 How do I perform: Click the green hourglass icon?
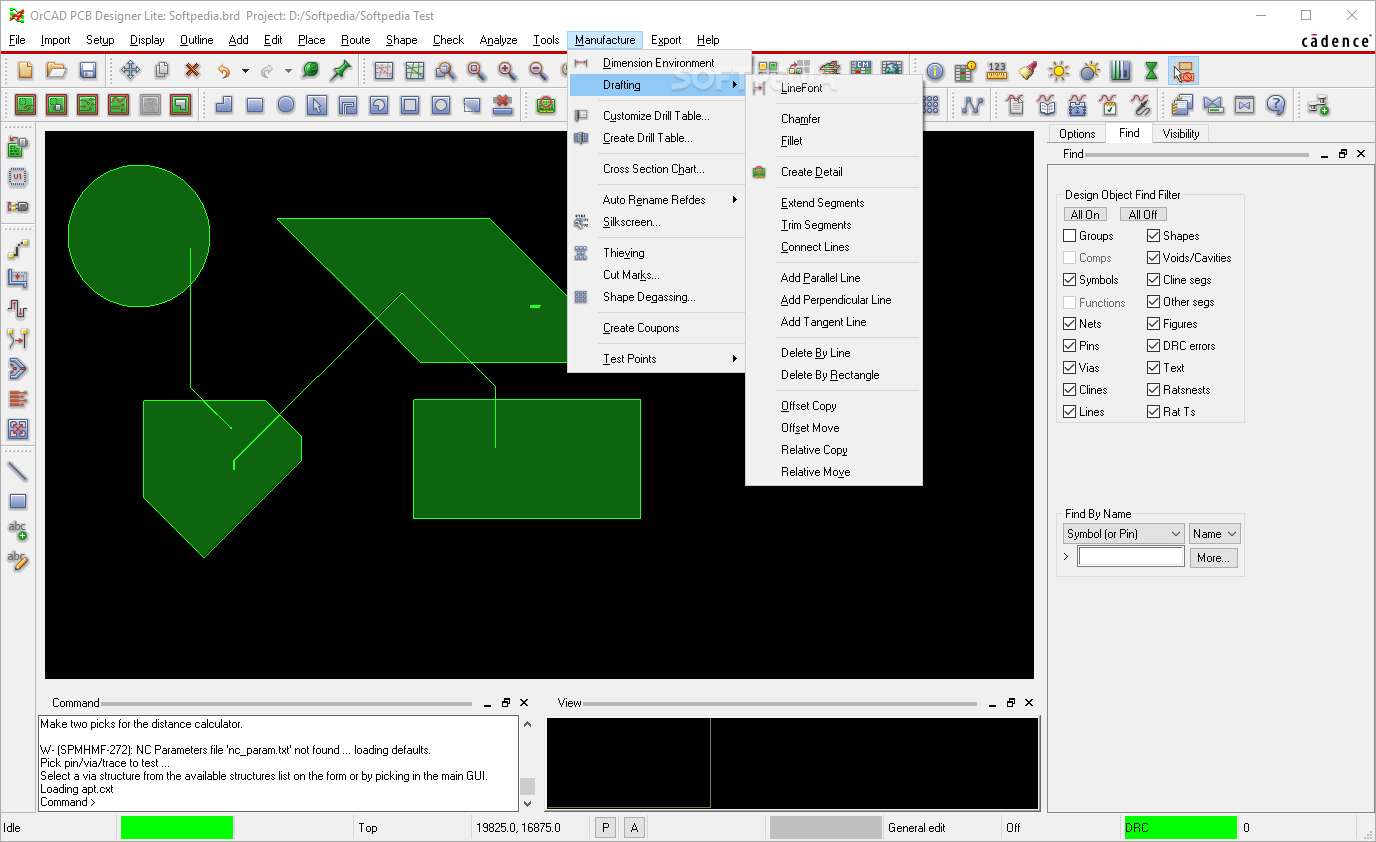click(x=1152, y=71)
